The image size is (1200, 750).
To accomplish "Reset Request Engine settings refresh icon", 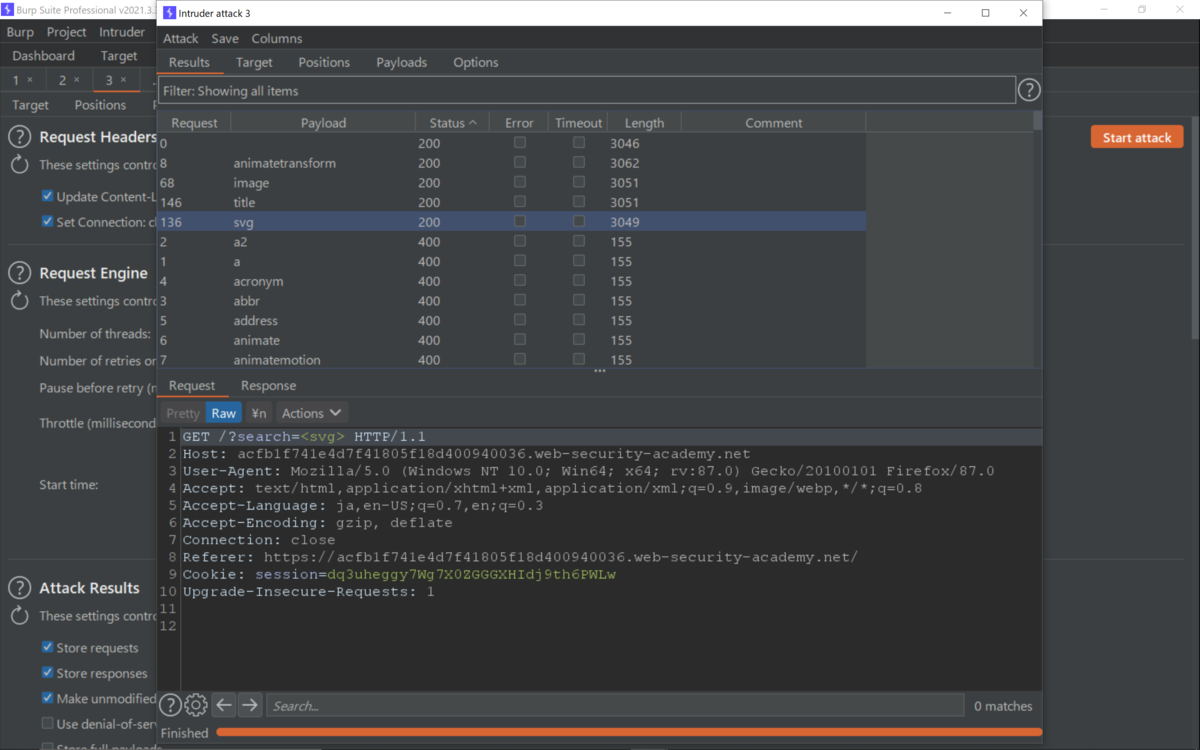I will click(x=20, y=301).
